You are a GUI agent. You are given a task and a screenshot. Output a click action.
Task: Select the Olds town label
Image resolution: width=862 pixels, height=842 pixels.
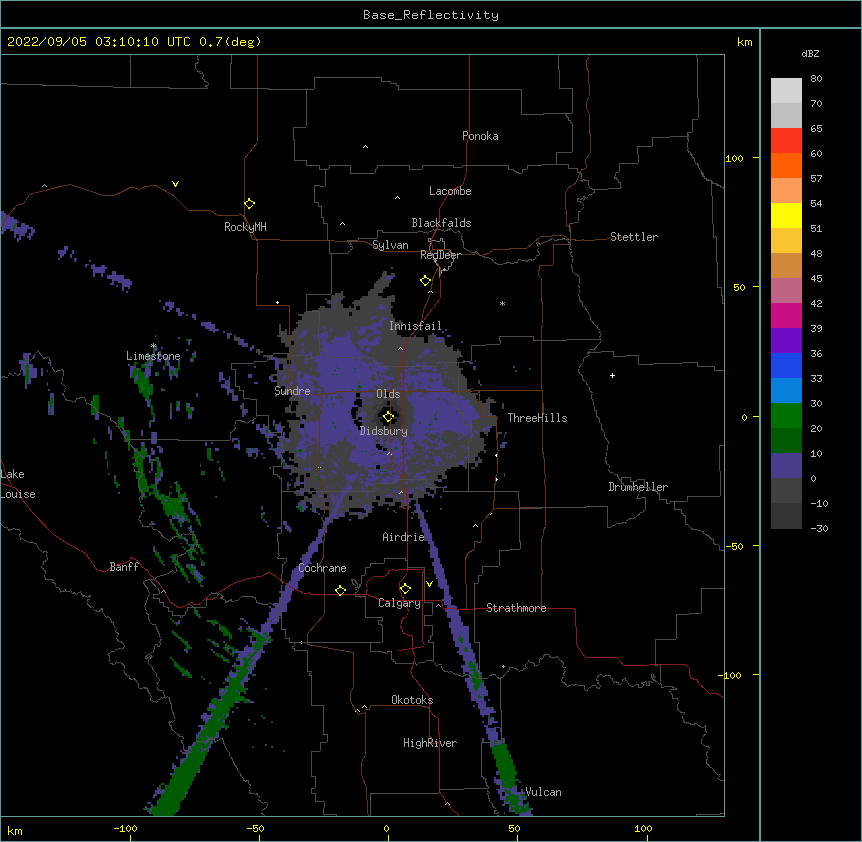tap(388, 394)
